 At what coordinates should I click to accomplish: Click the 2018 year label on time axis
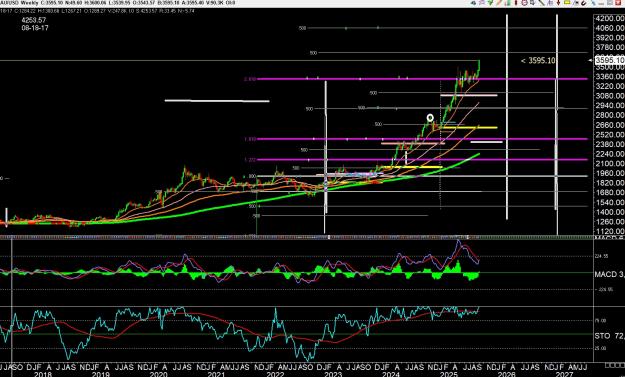pos(42,374)
